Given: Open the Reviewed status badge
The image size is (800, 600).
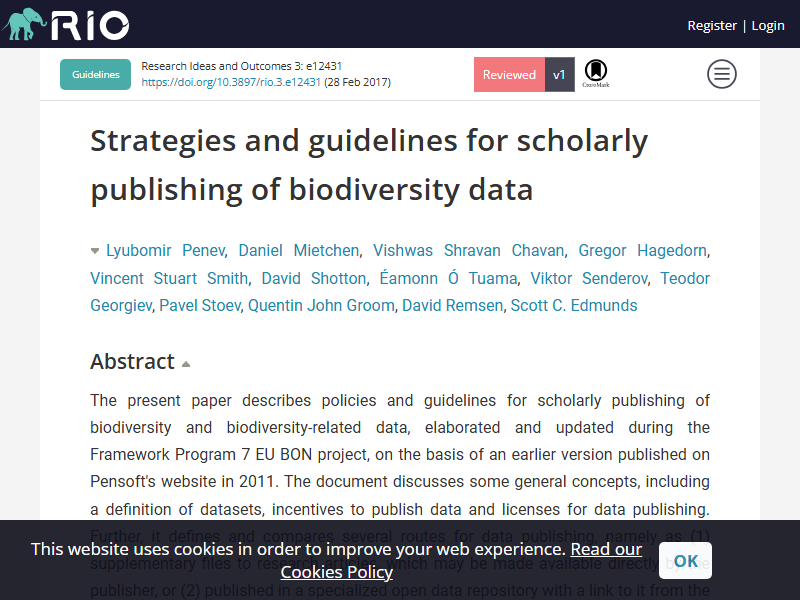Looking at the screenshot, I should click(509, 74).
